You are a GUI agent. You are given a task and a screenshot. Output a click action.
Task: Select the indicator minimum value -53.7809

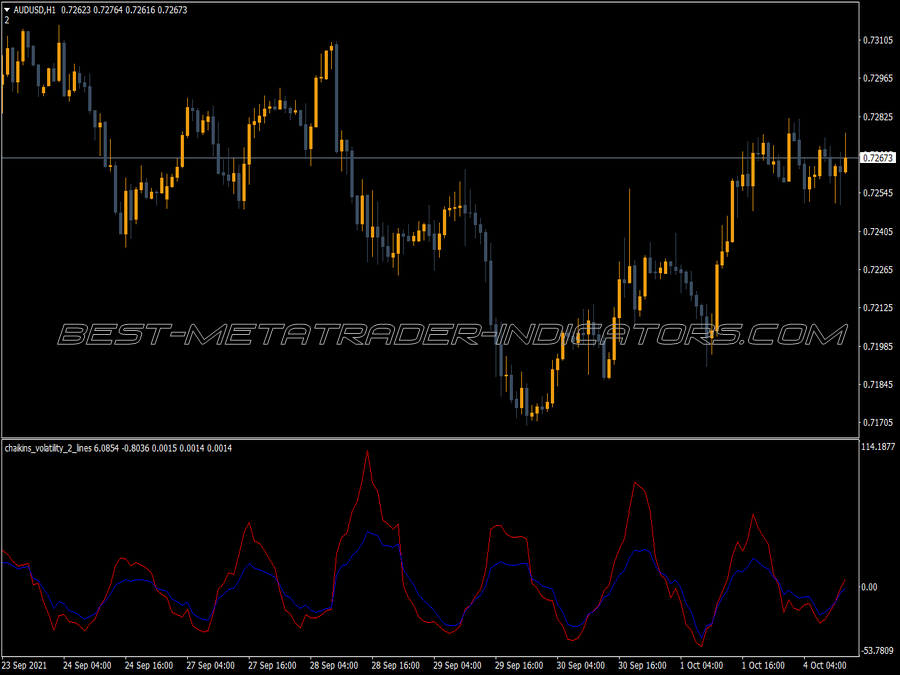pos(878,650)
